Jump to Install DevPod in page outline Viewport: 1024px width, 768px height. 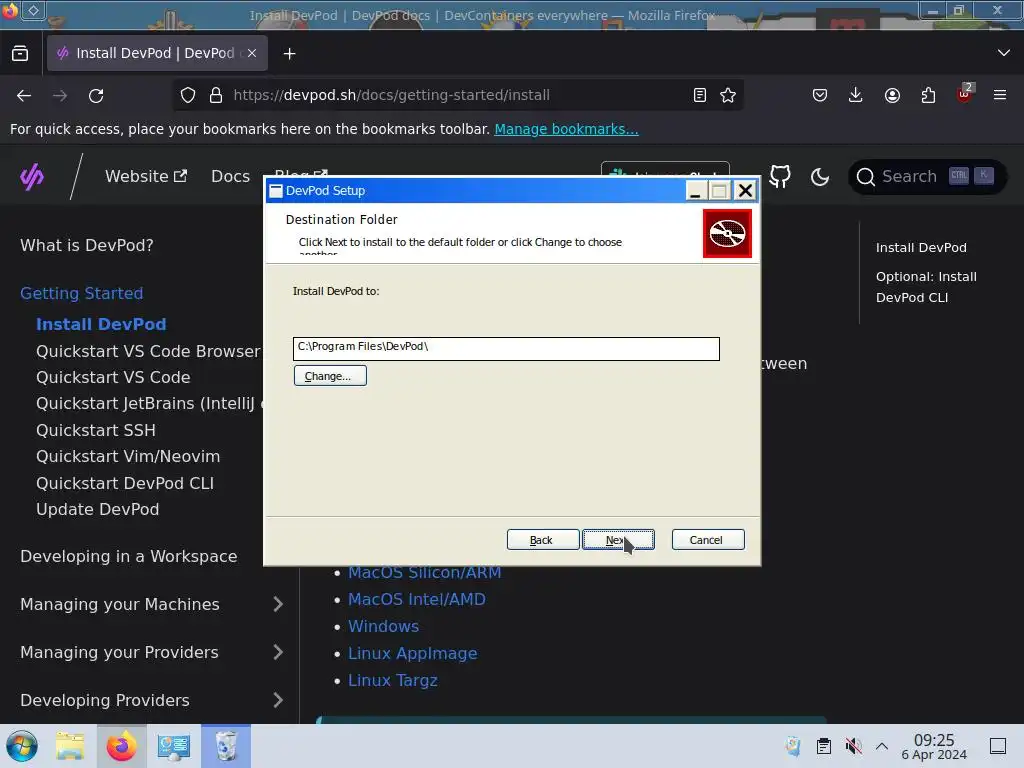point(921,248)
